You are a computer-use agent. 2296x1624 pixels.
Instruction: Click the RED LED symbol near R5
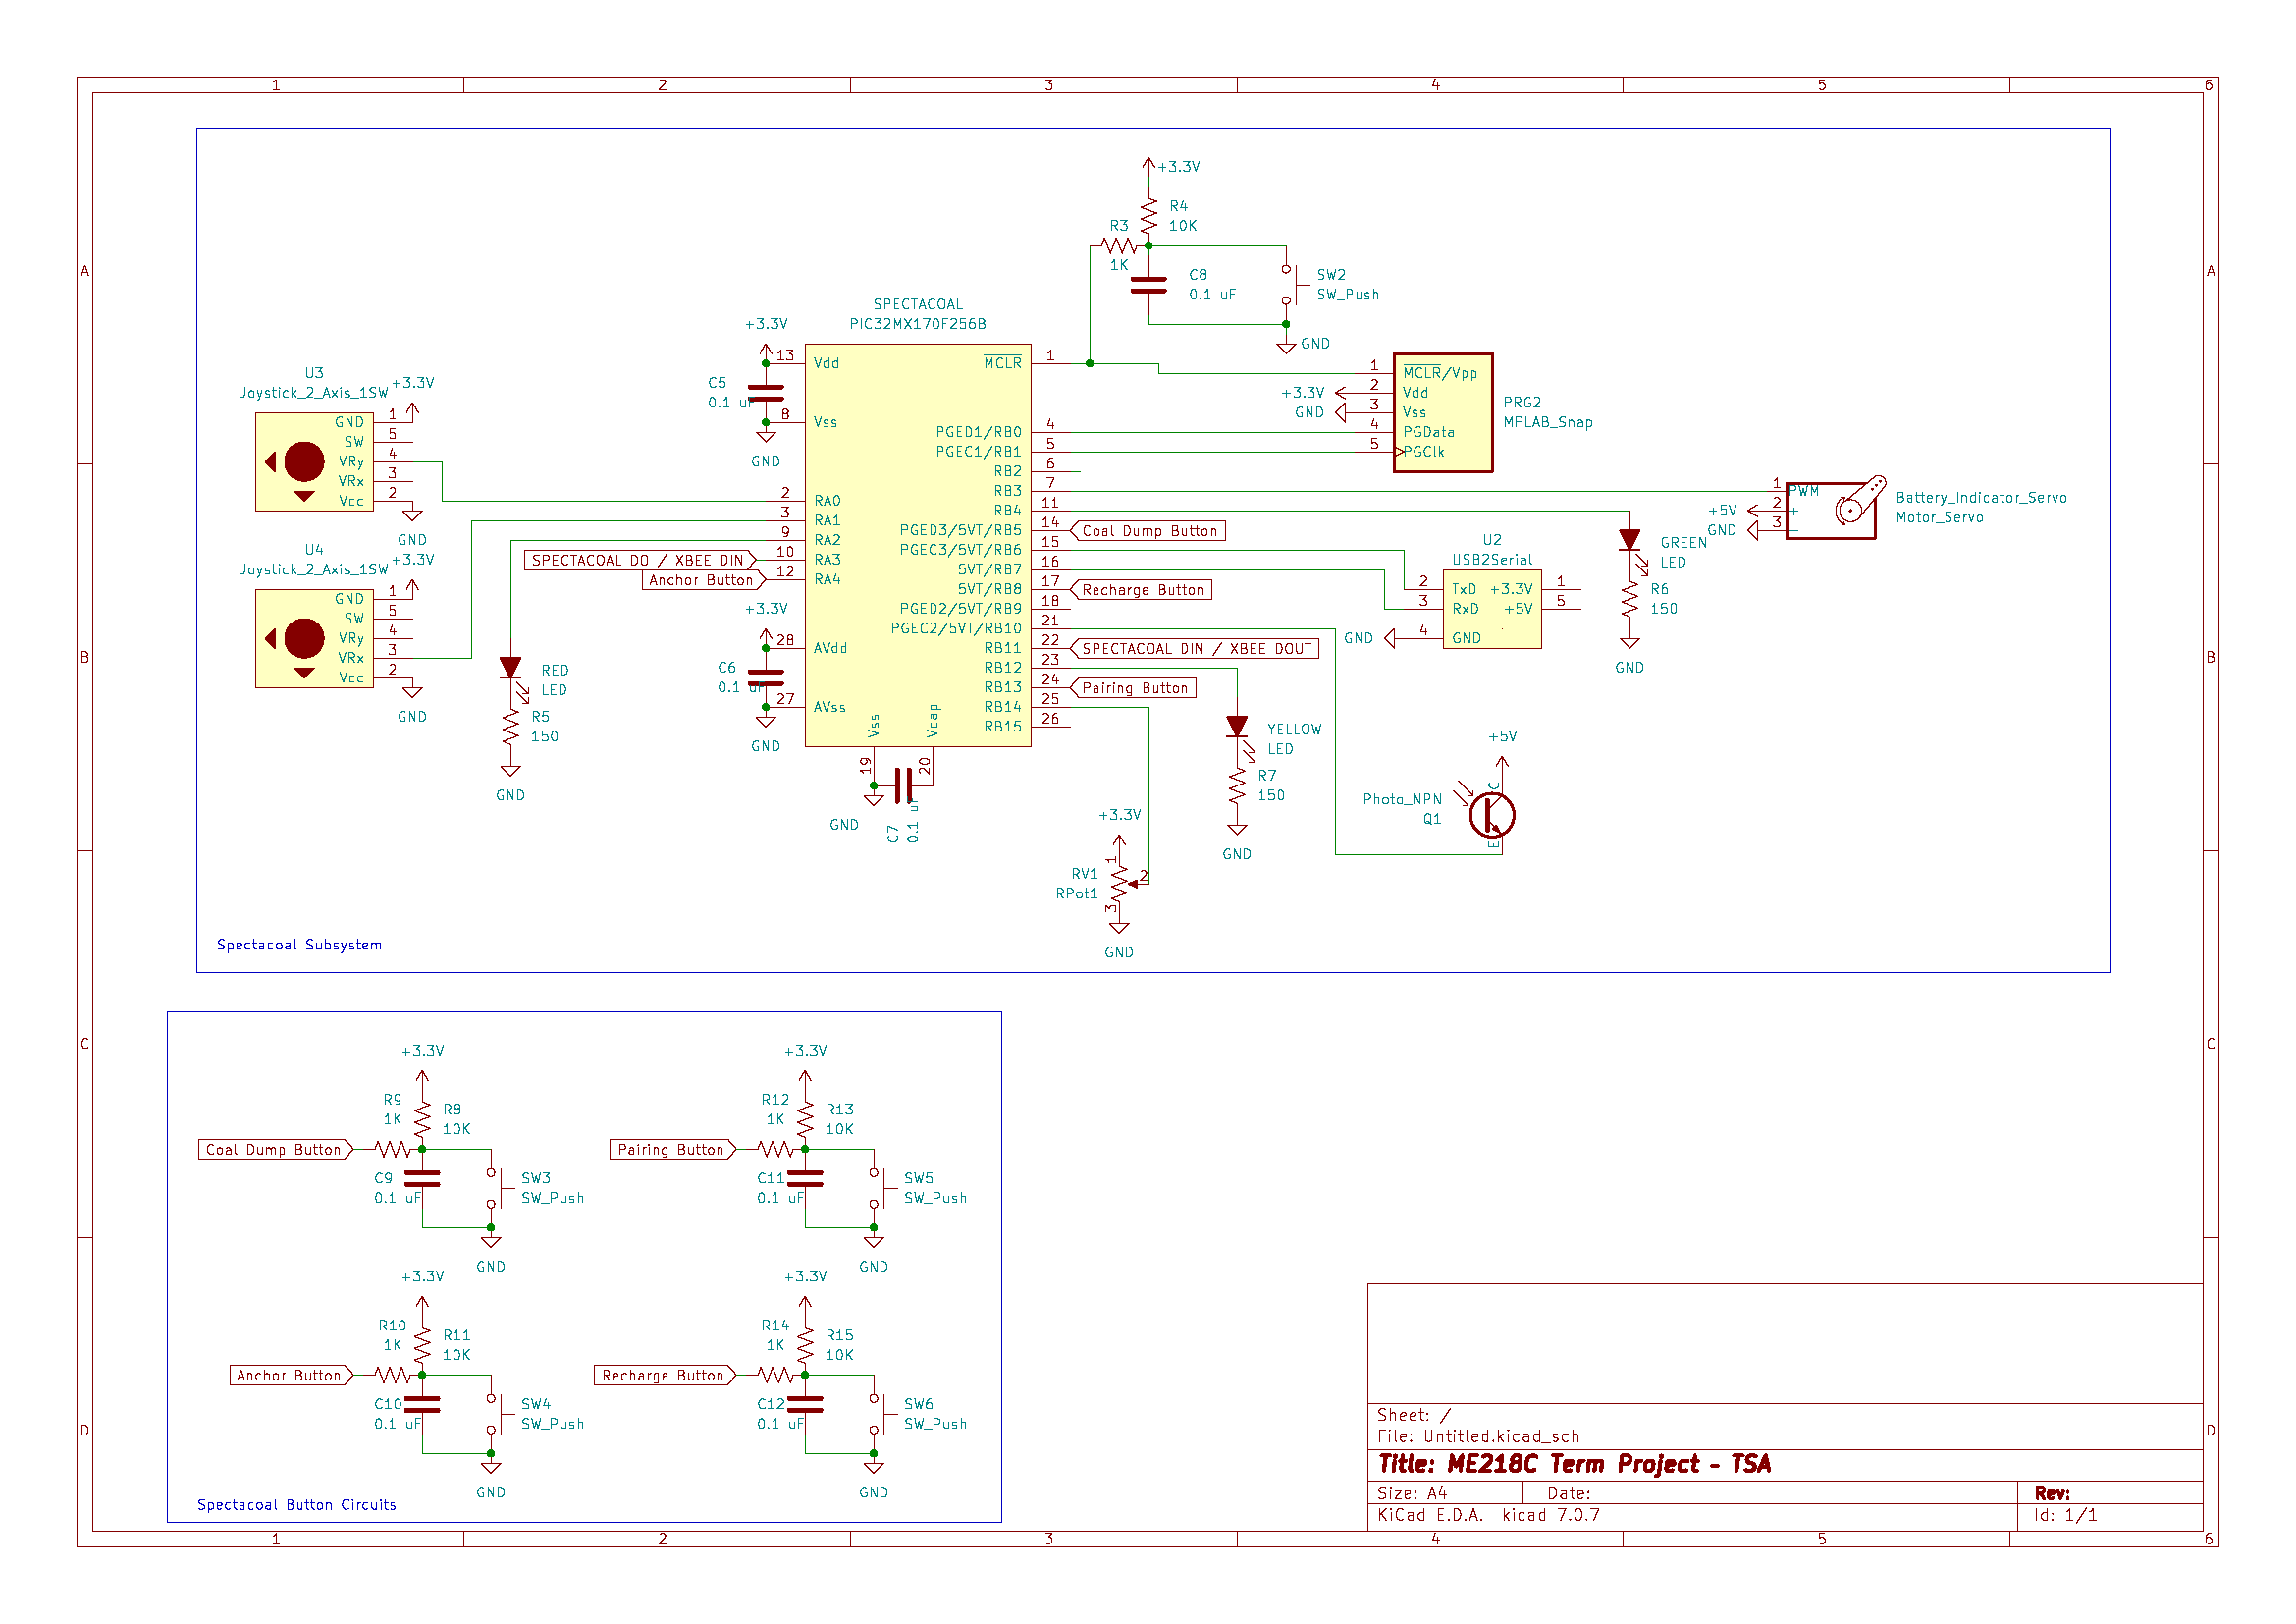tap(512, 666)
